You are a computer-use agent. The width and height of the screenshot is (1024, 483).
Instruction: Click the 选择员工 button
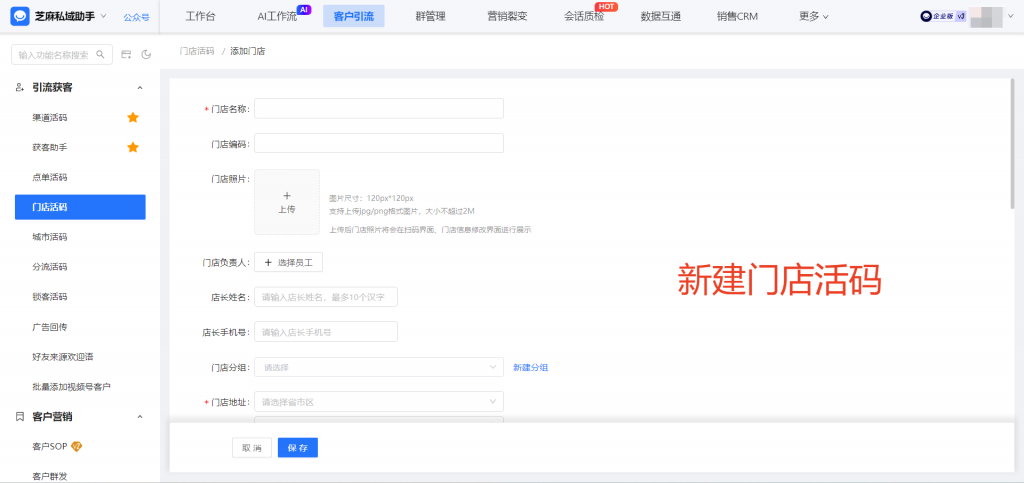click(x=288, y=262)
